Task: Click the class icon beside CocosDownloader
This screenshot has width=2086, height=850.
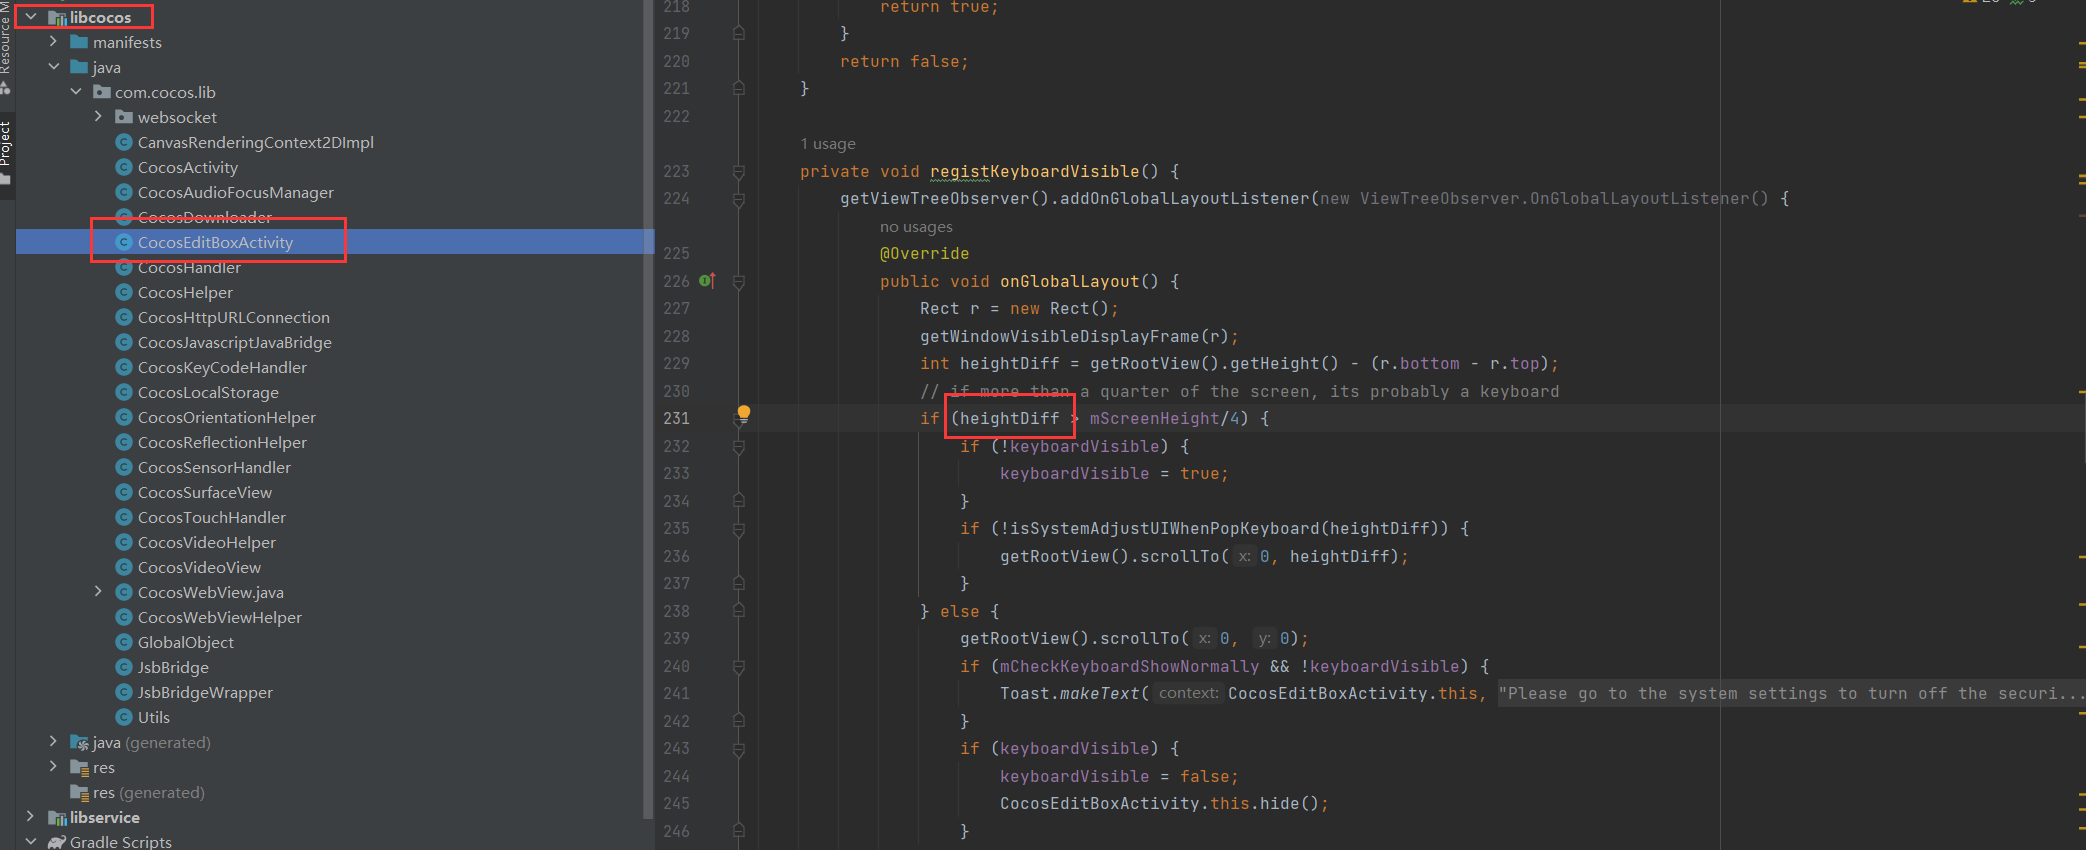Action: [x=124, y=217]
